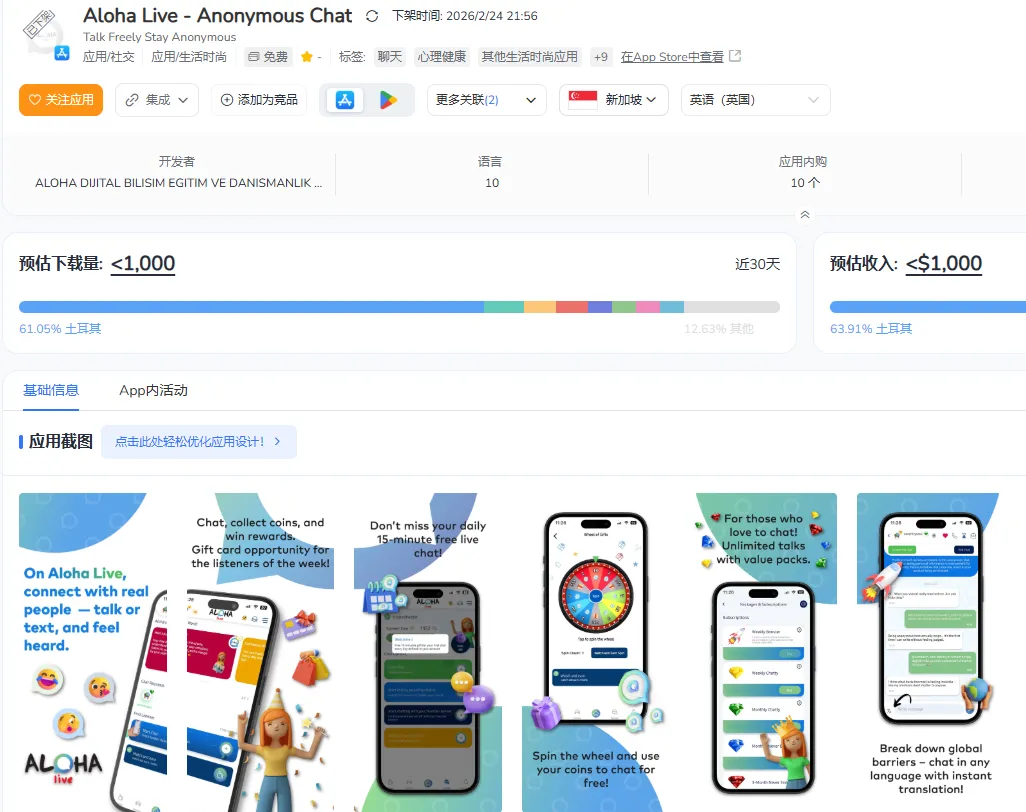Click the star rating icon
Viewport: 1026px width, 812px height.
click(306, 57)
